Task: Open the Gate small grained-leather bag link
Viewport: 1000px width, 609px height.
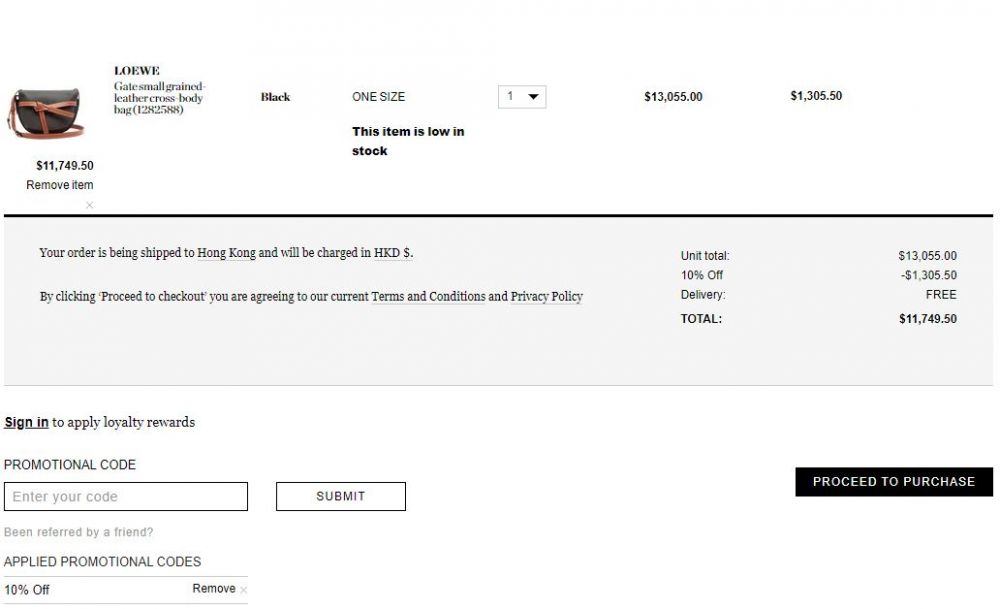Action: 159,98
